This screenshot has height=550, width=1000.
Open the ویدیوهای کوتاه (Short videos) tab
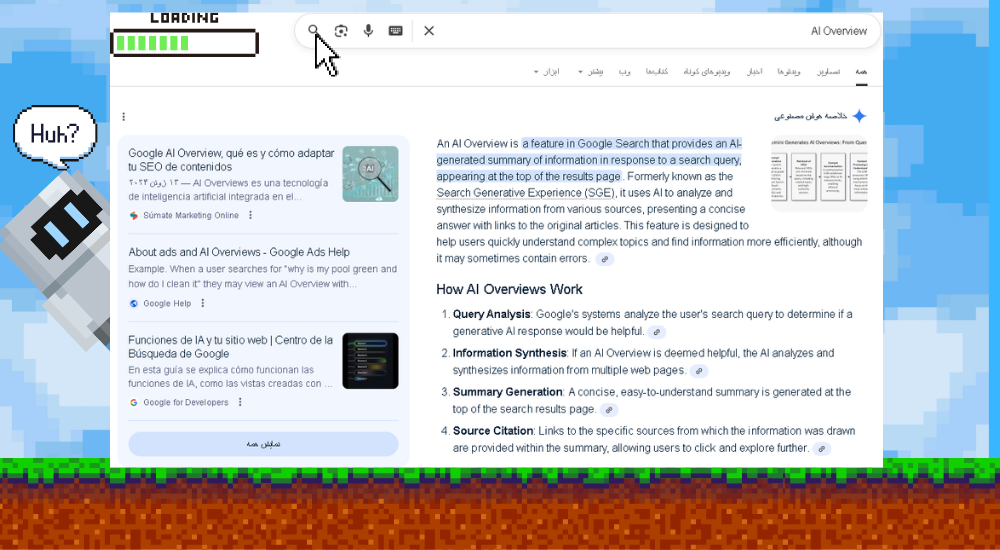tap(707, 71)
